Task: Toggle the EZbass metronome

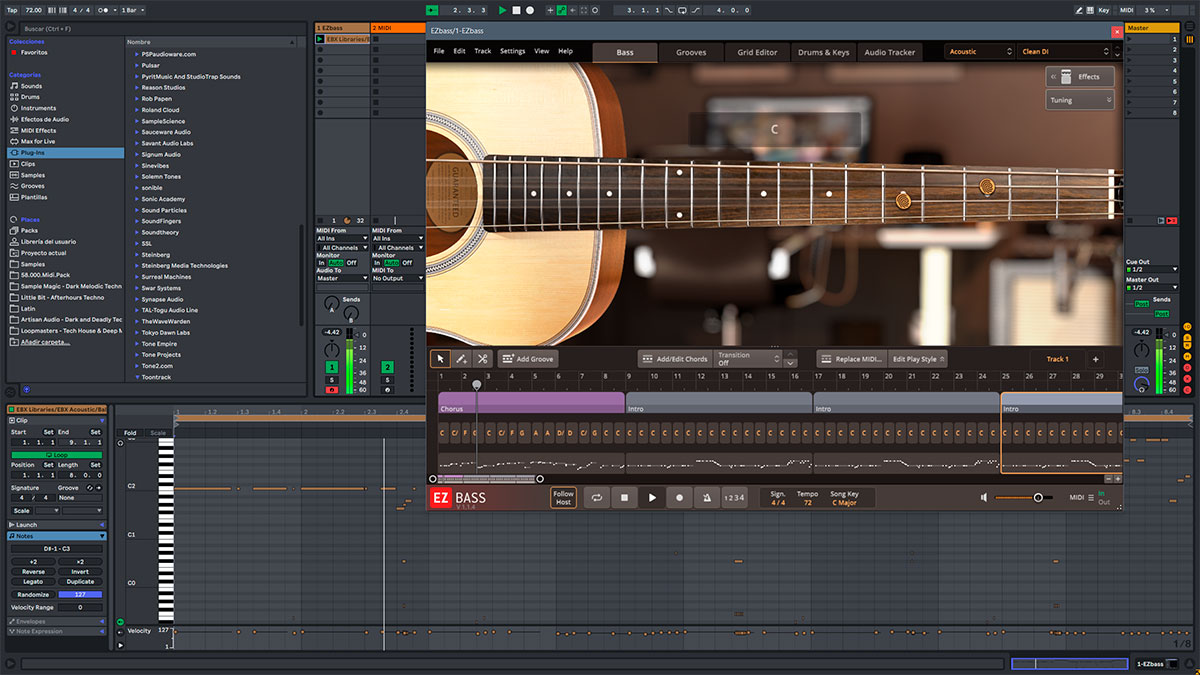Action: (x=707, y=497)
